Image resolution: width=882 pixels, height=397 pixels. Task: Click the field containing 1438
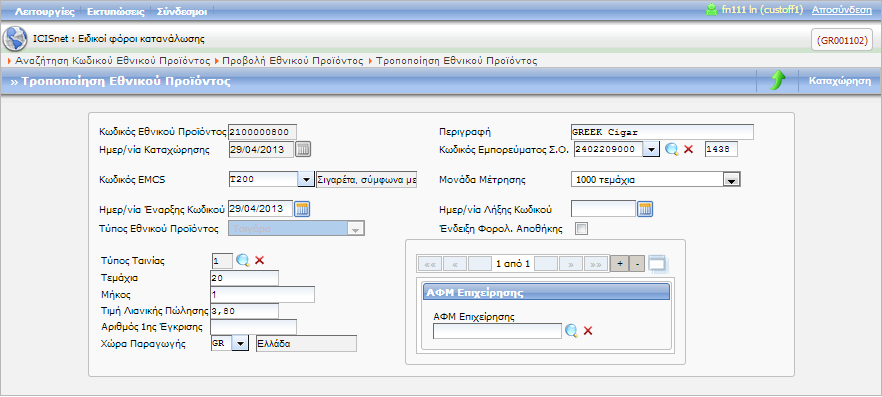coord(721,149)
